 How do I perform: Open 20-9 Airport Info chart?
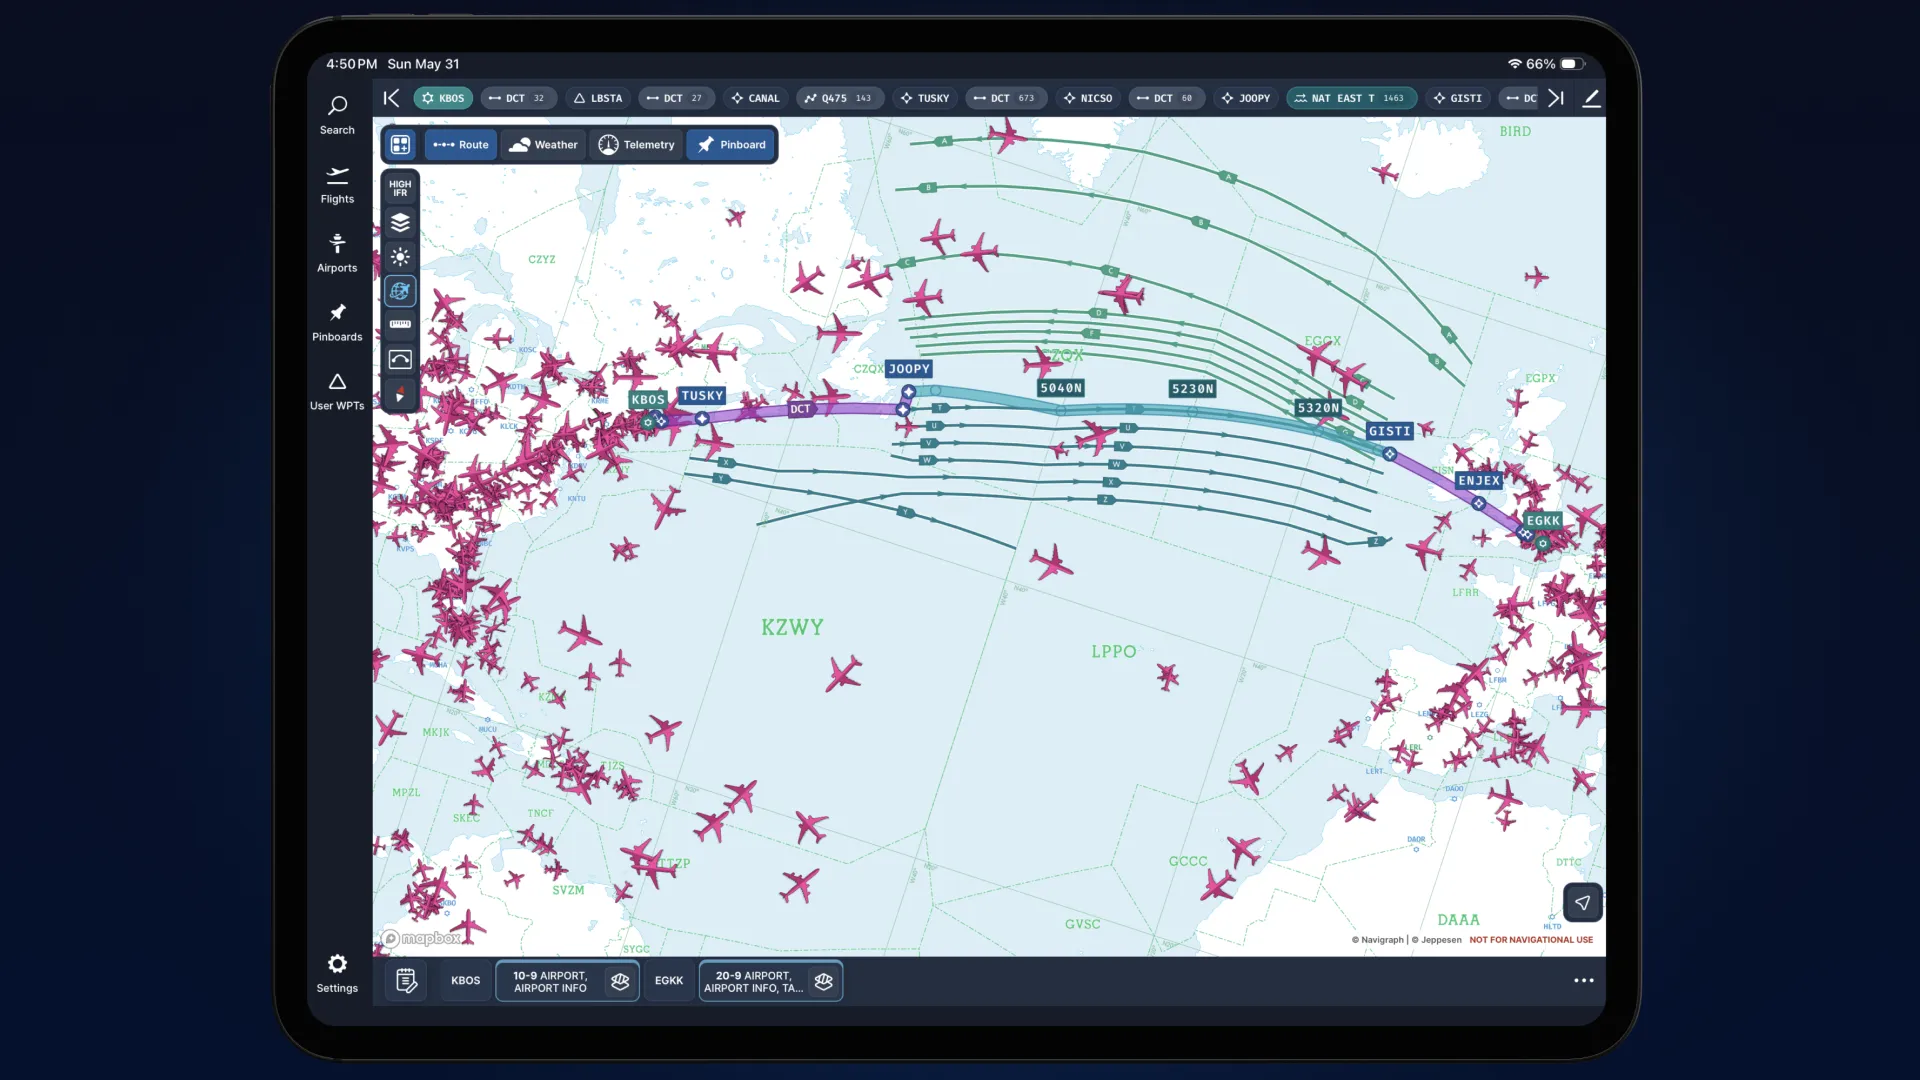pos(770,981)
